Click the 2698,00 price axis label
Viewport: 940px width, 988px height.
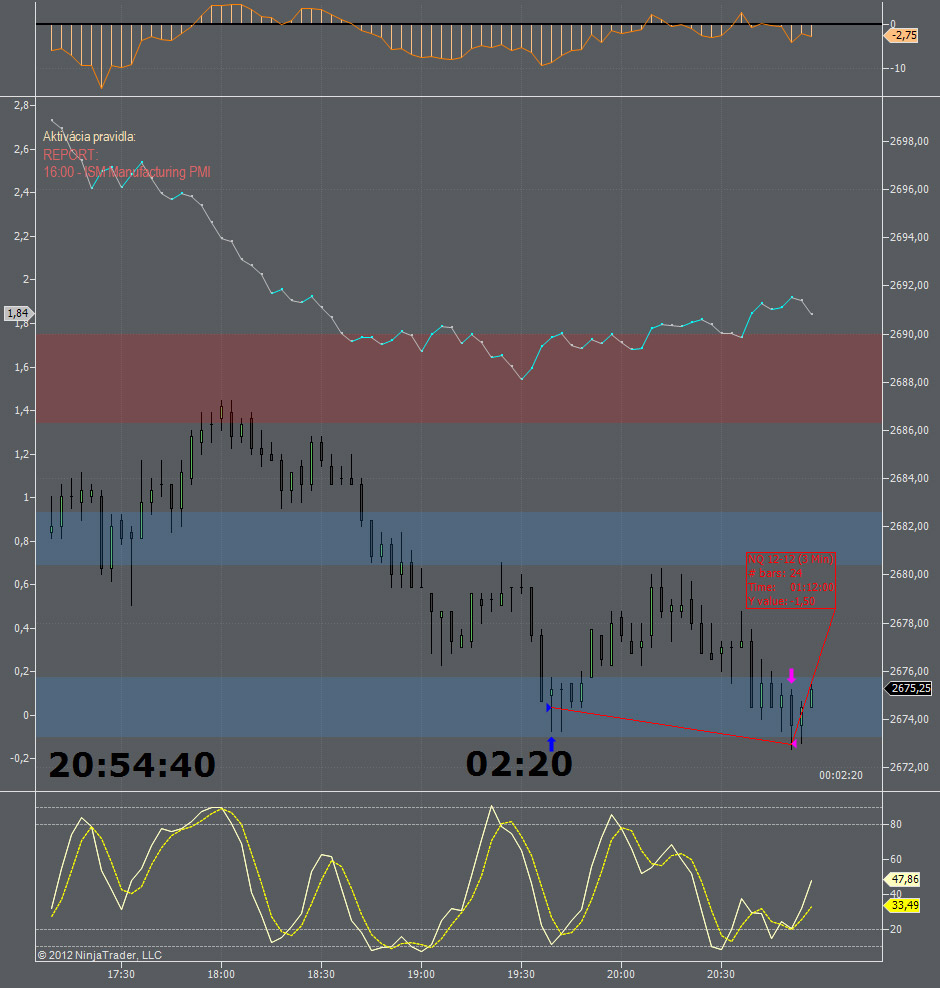click(909, 141)
